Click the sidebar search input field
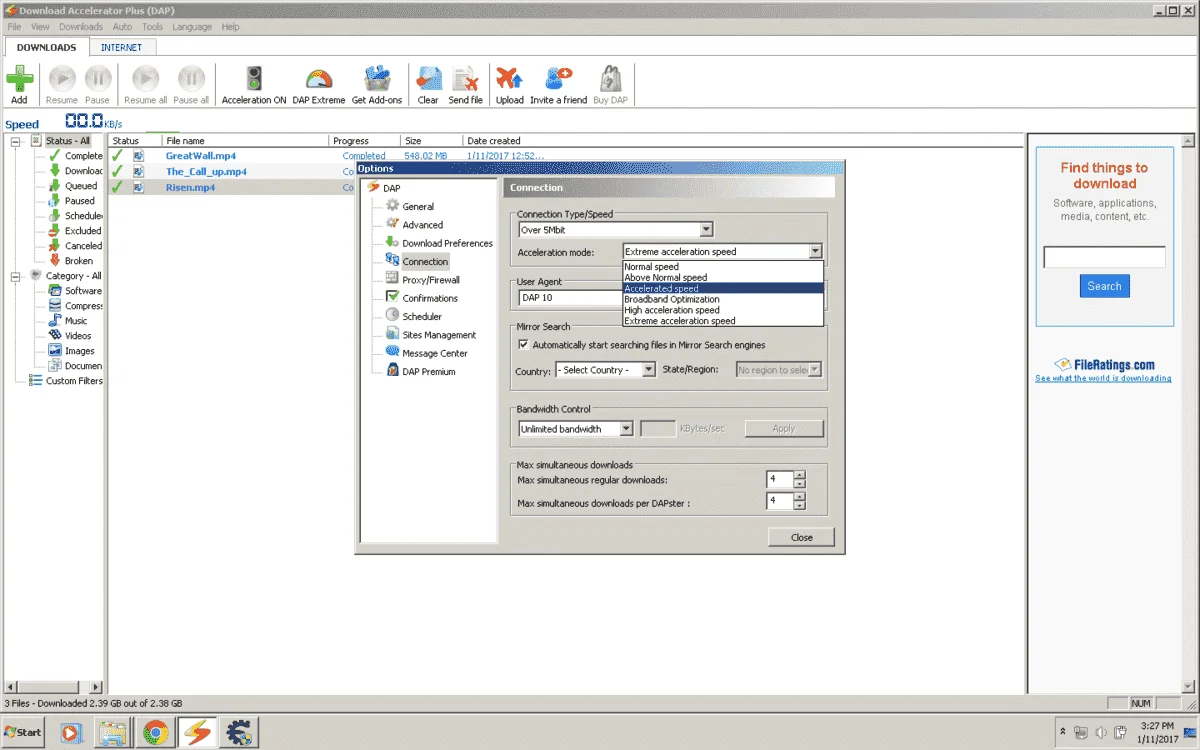Viewport: 1200px width, 750px height. coord(1104,257)
